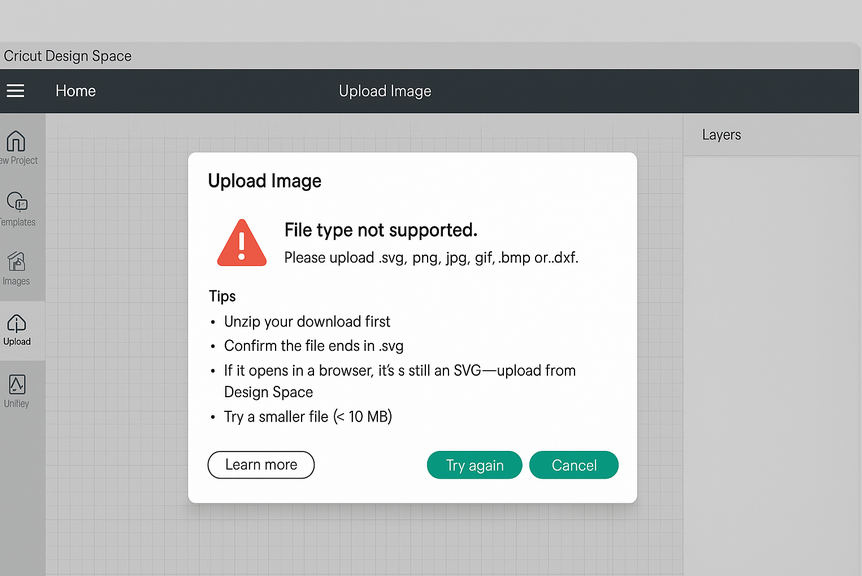Click the Tips heading in dialog
This screenshot has height=576, width=862.
click(222, 296)
